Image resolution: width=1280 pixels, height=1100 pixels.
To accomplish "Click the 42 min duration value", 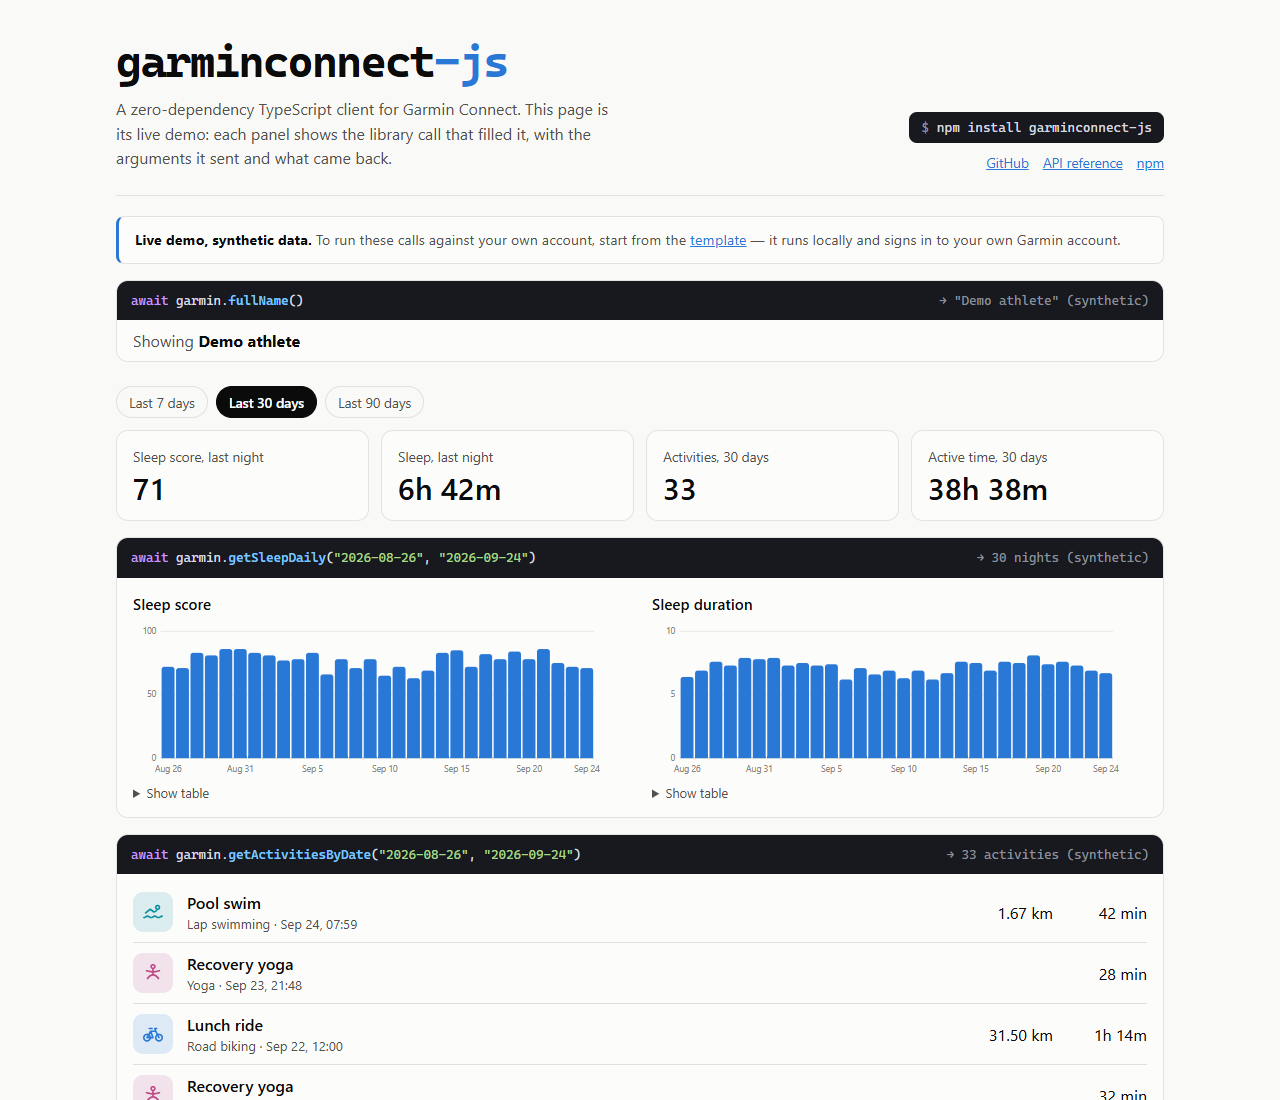I will 1122,913.
